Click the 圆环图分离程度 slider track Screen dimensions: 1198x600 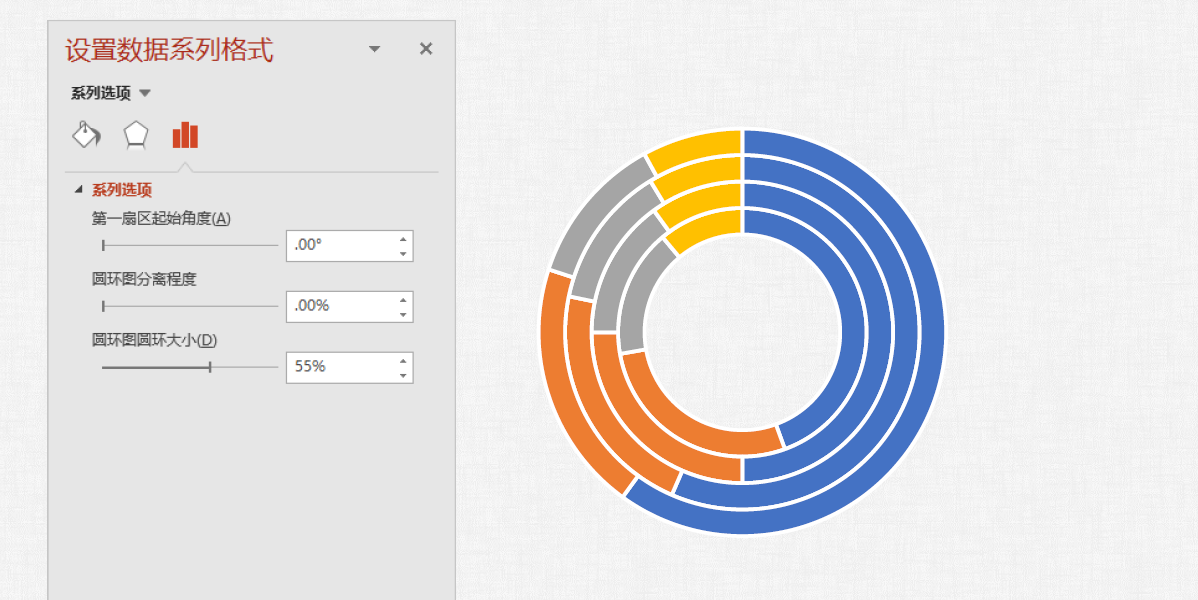click(190, 306)
